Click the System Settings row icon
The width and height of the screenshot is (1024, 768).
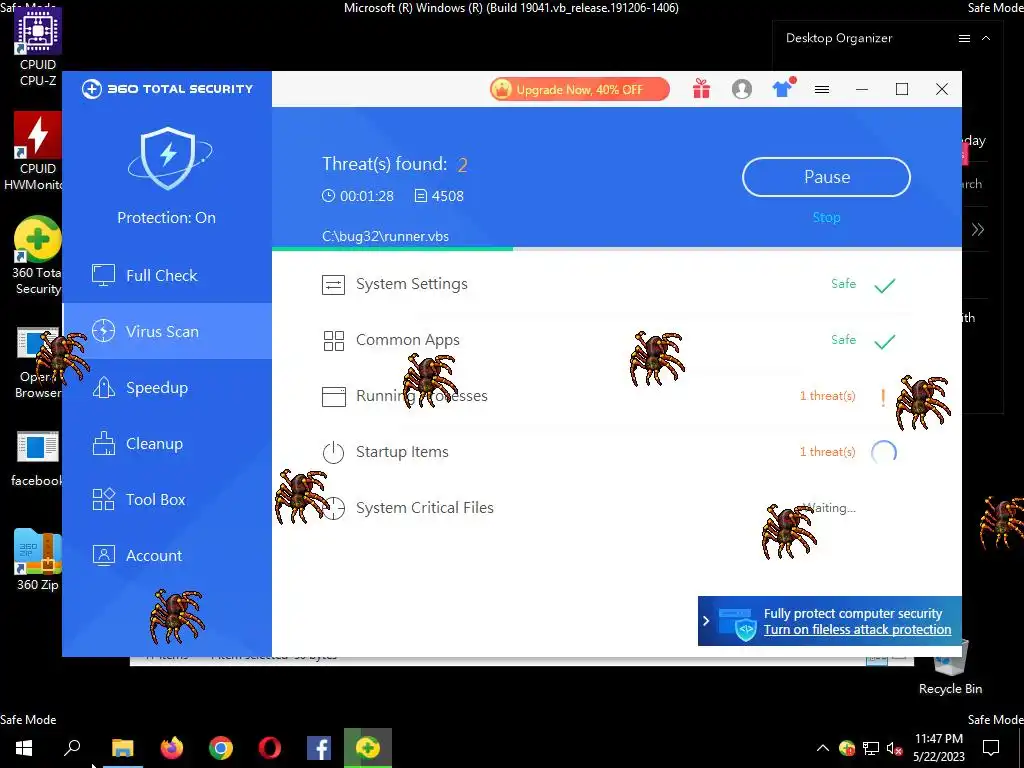(333, 285)
